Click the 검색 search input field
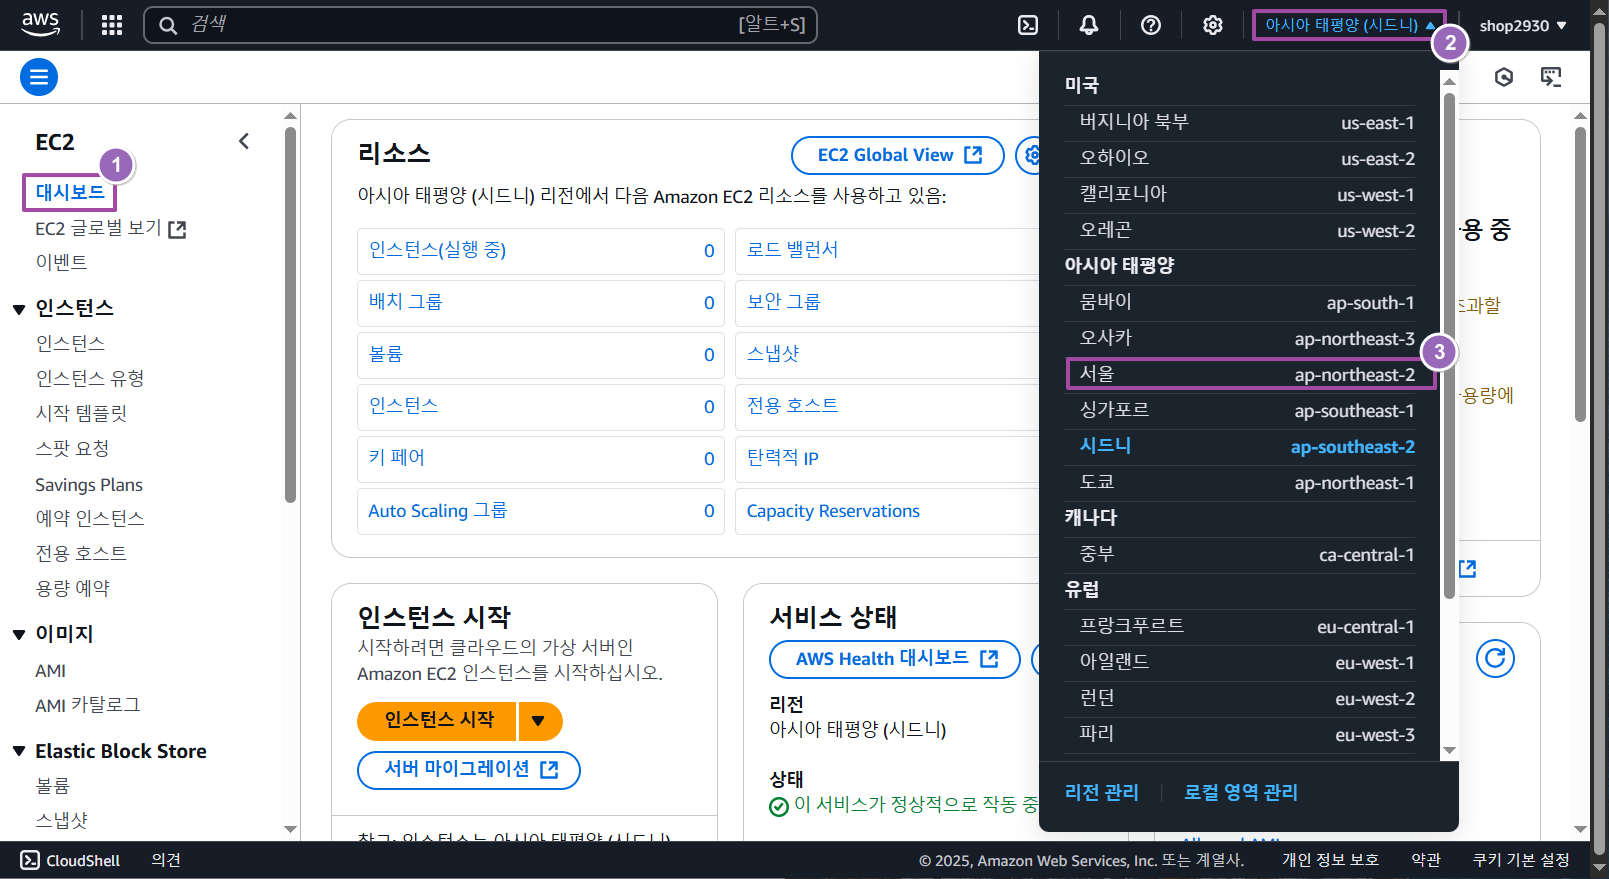1609x879 pixels. [x=480, y=25]
